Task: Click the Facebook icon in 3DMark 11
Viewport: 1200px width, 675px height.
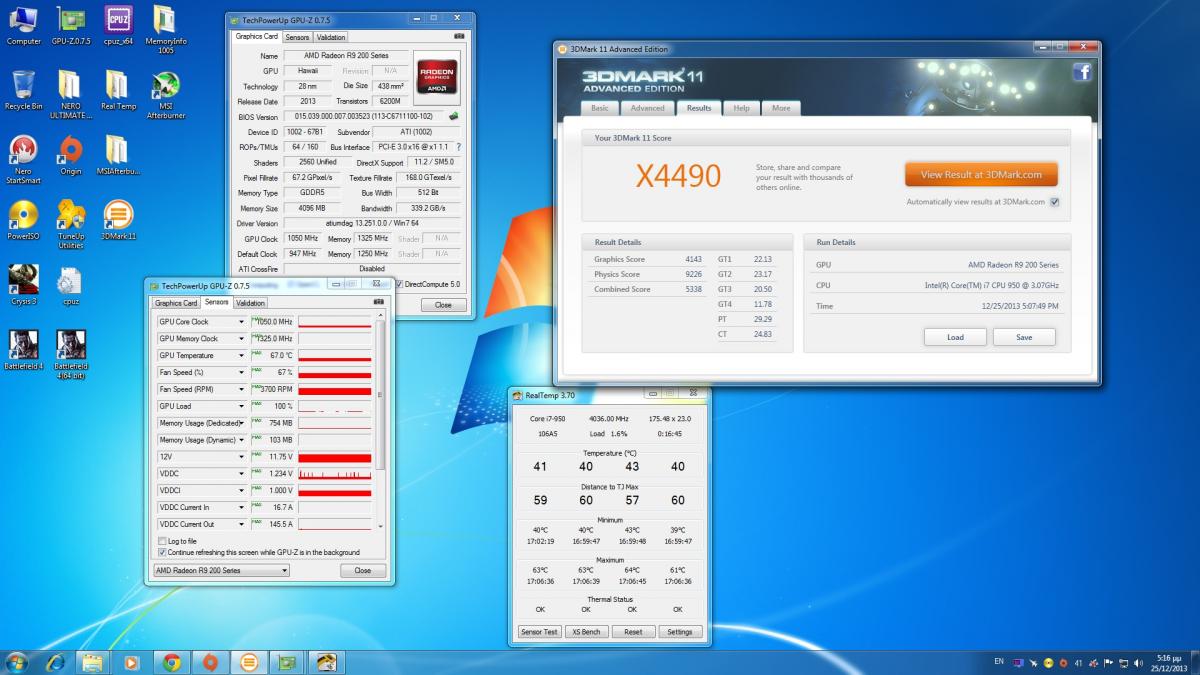Action: click(1081, 72)
